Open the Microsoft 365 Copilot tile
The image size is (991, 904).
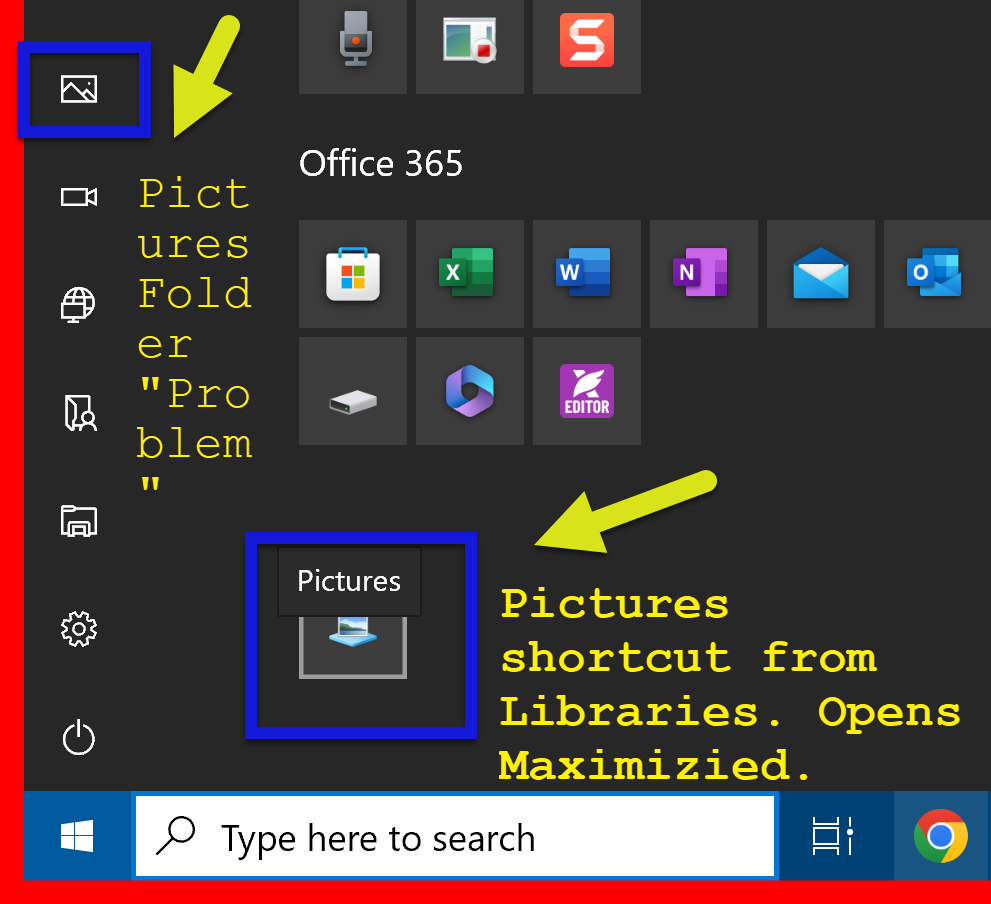click(x=469, y=391)
